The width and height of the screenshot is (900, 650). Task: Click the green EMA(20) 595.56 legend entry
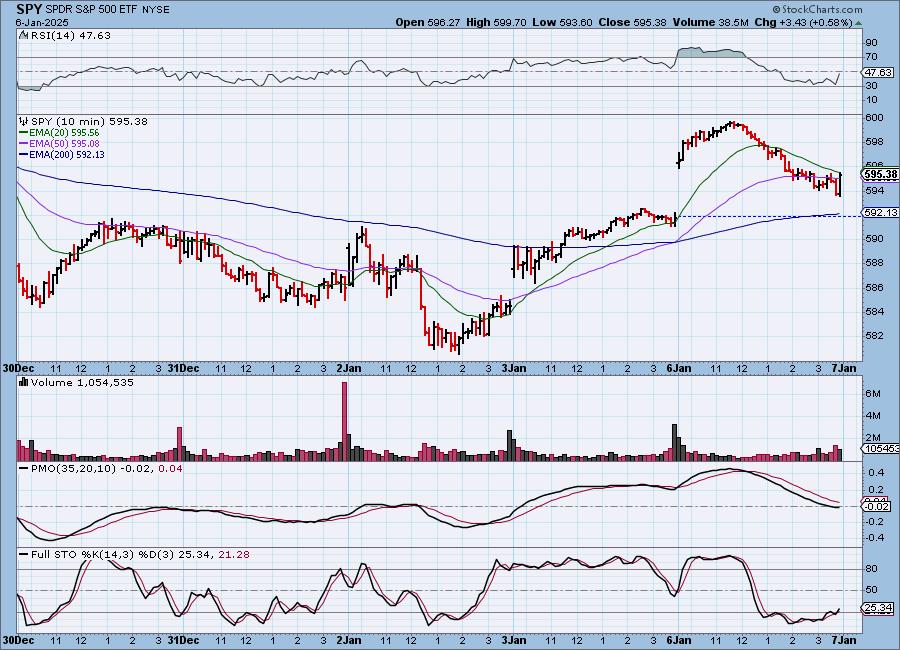59,133
